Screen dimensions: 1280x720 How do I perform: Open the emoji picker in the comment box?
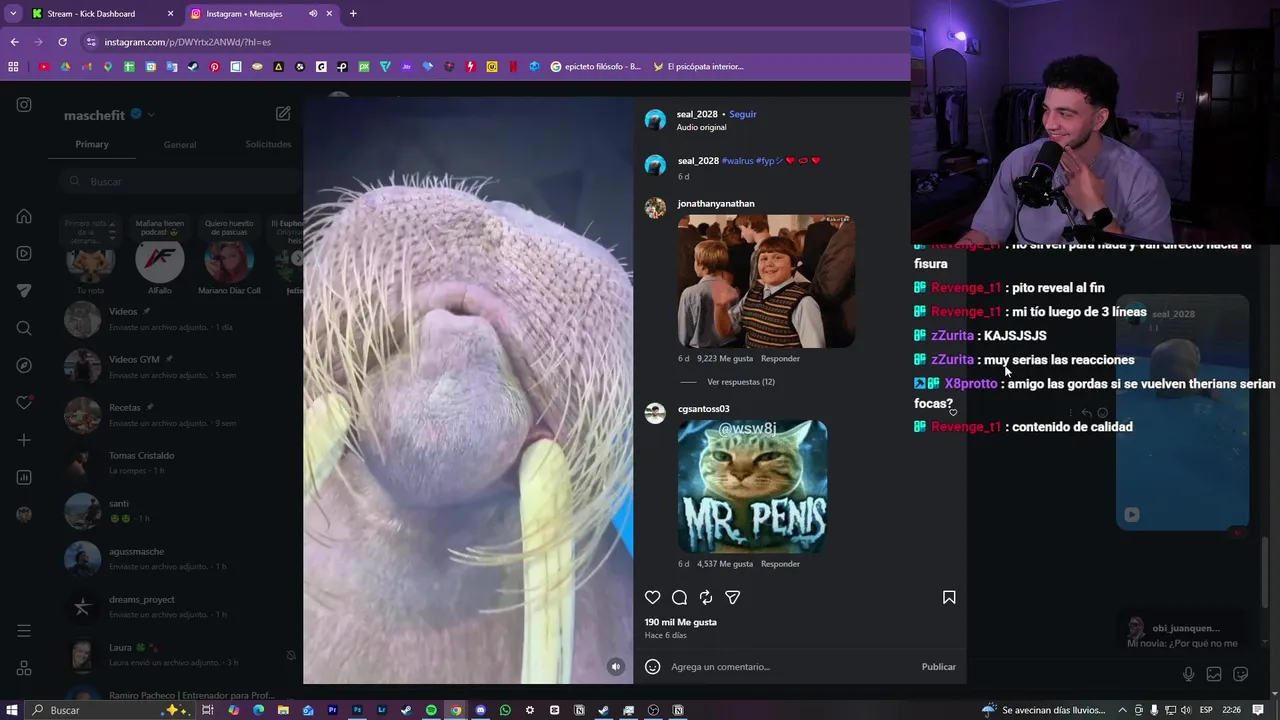pyautogui.click(x=653, y=667)
